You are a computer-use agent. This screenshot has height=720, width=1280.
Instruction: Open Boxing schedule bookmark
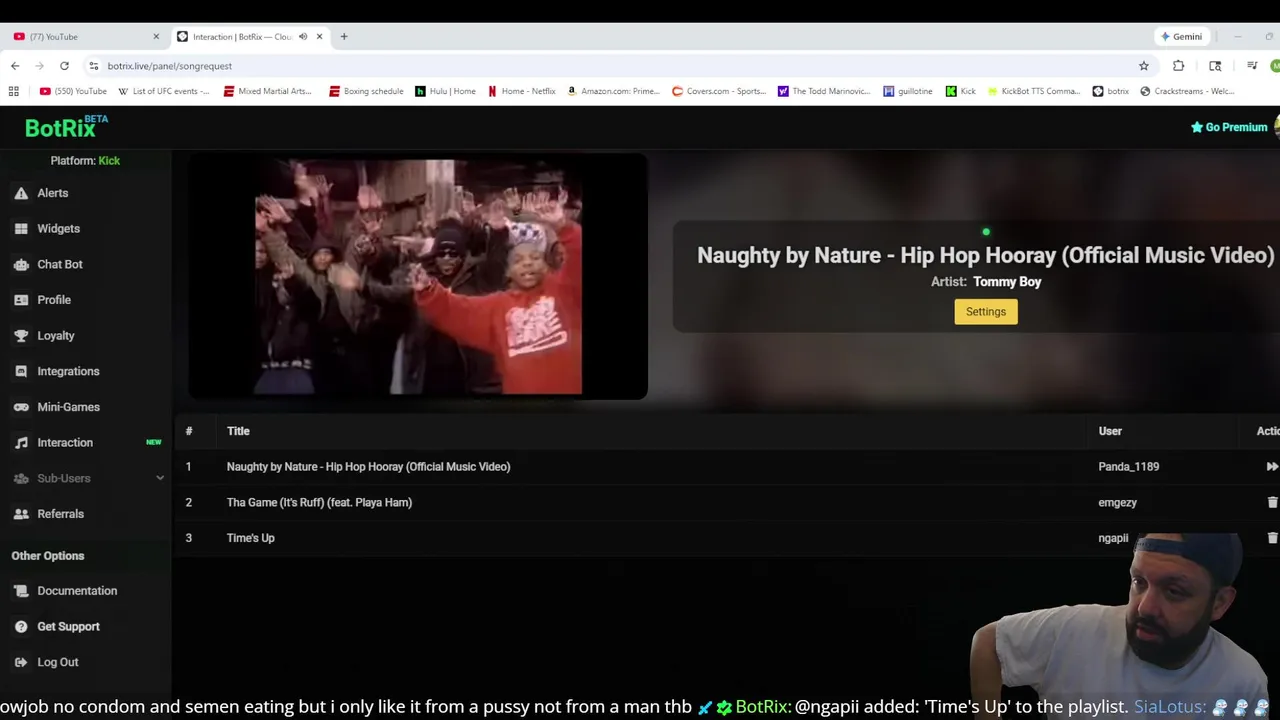(366, 91)
